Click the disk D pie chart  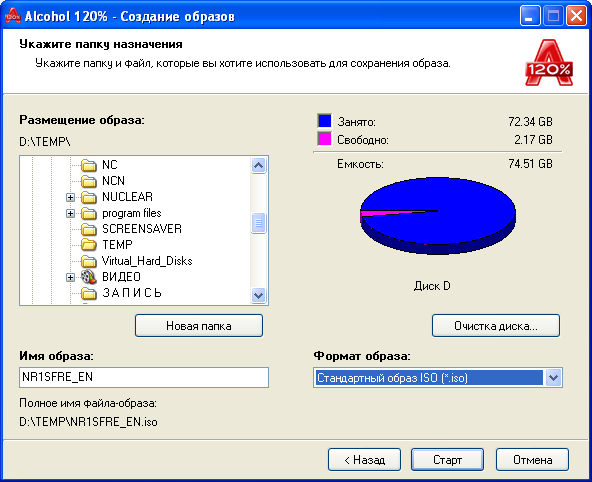pos(438,216)
